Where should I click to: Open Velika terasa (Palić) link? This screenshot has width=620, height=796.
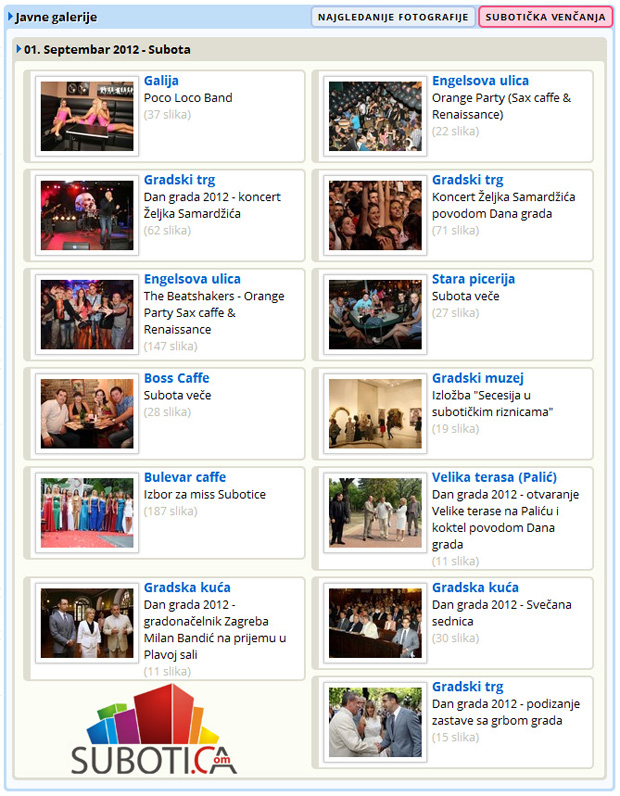tap(494, 477)
